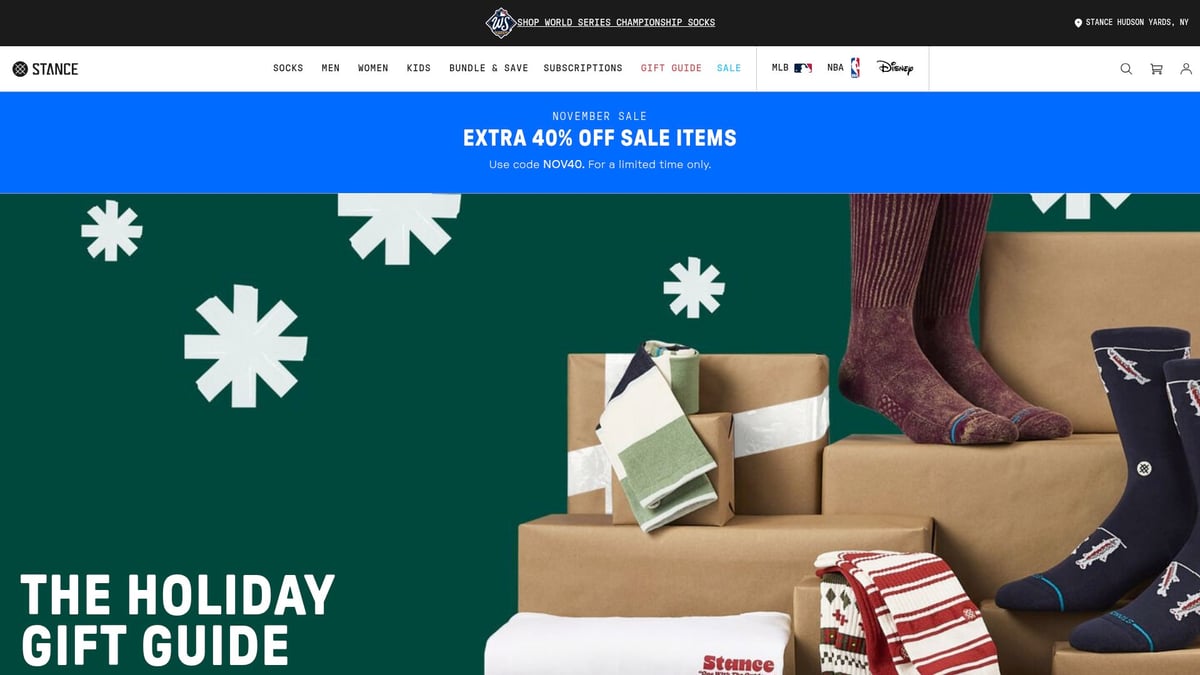
Task: Click the store location pin icon
Action: 1078,23
